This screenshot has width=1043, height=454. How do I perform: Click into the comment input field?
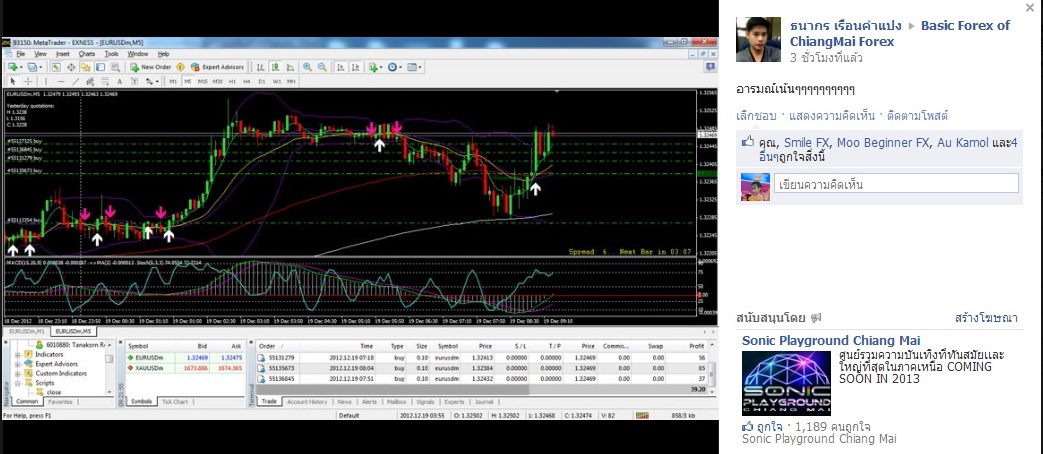895,184
